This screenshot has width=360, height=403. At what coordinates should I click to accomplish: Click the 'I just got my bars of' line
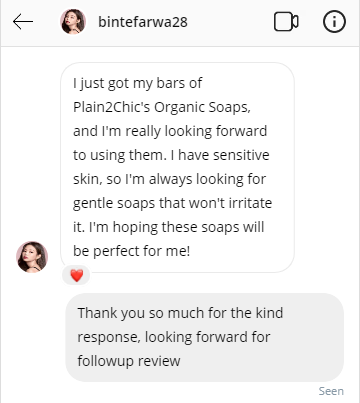pos(138,83)
